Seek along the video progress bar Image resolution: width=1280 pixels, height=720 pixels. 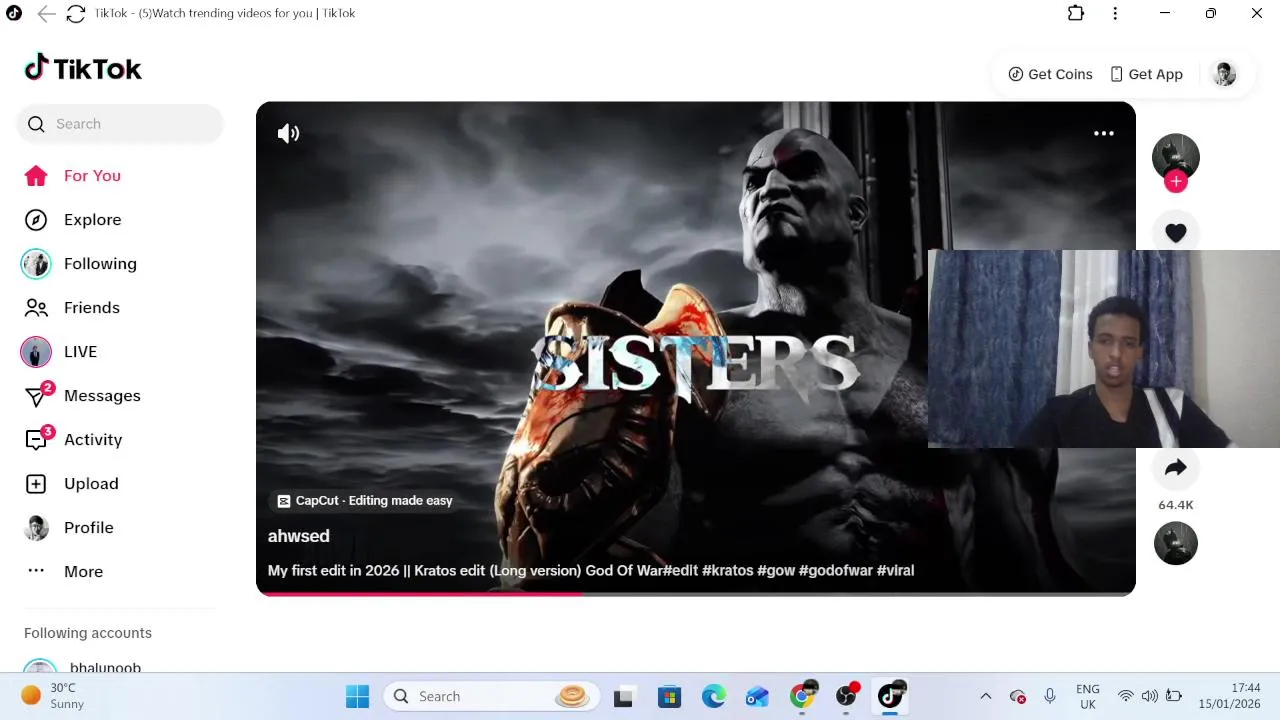696,594
